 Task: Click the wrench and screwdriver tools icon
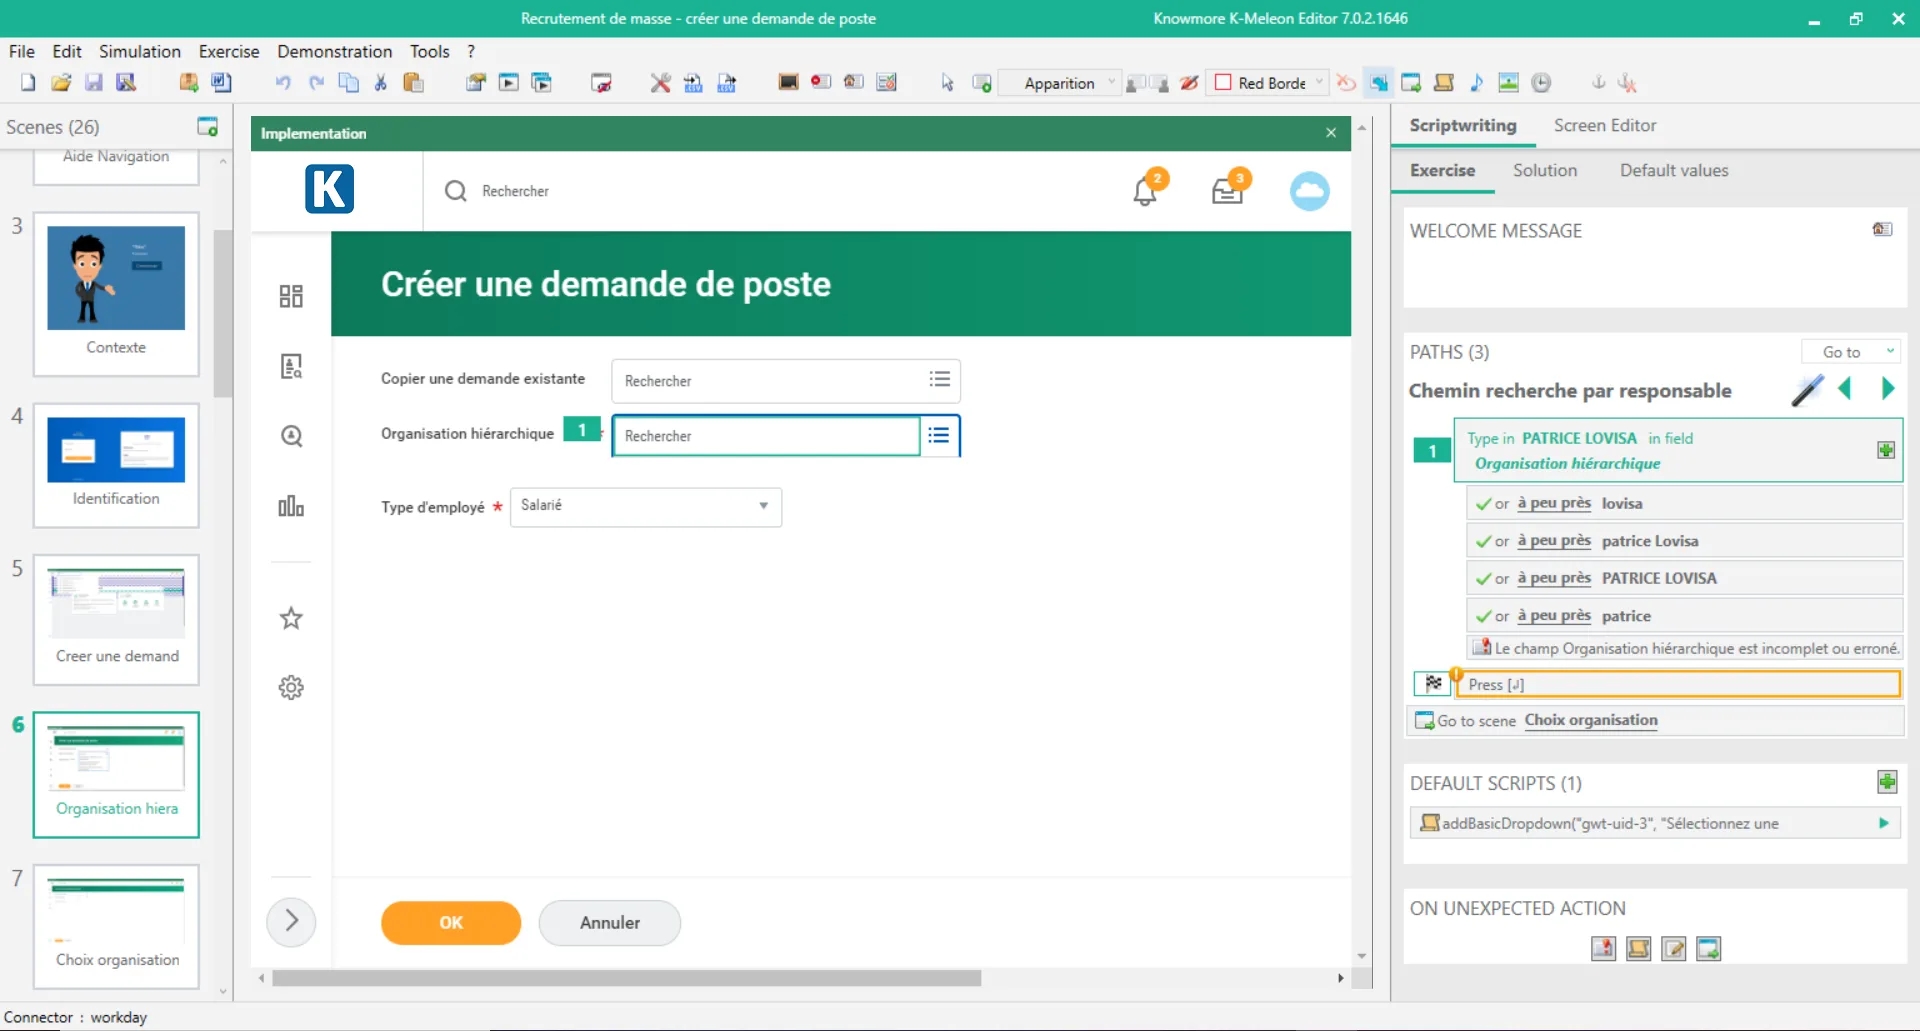[x=660, y=83]
